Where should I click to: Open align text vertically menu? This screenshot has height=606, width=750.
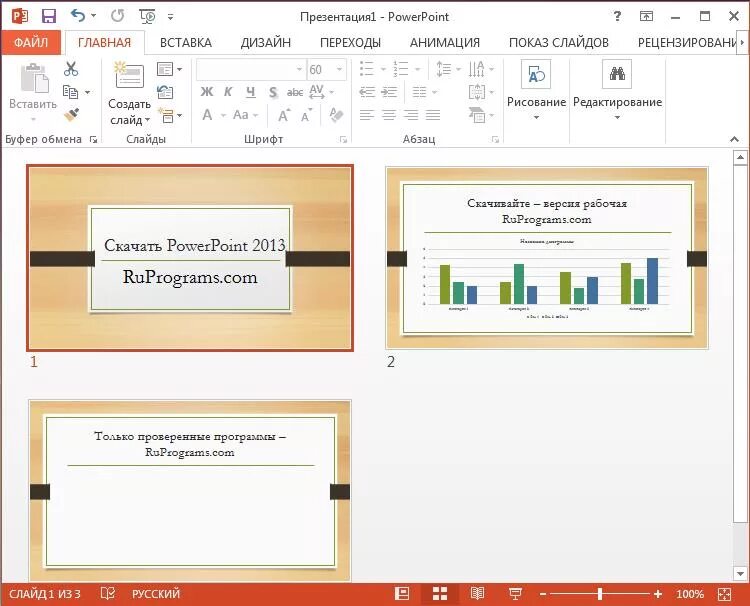[x=481, y=92]
